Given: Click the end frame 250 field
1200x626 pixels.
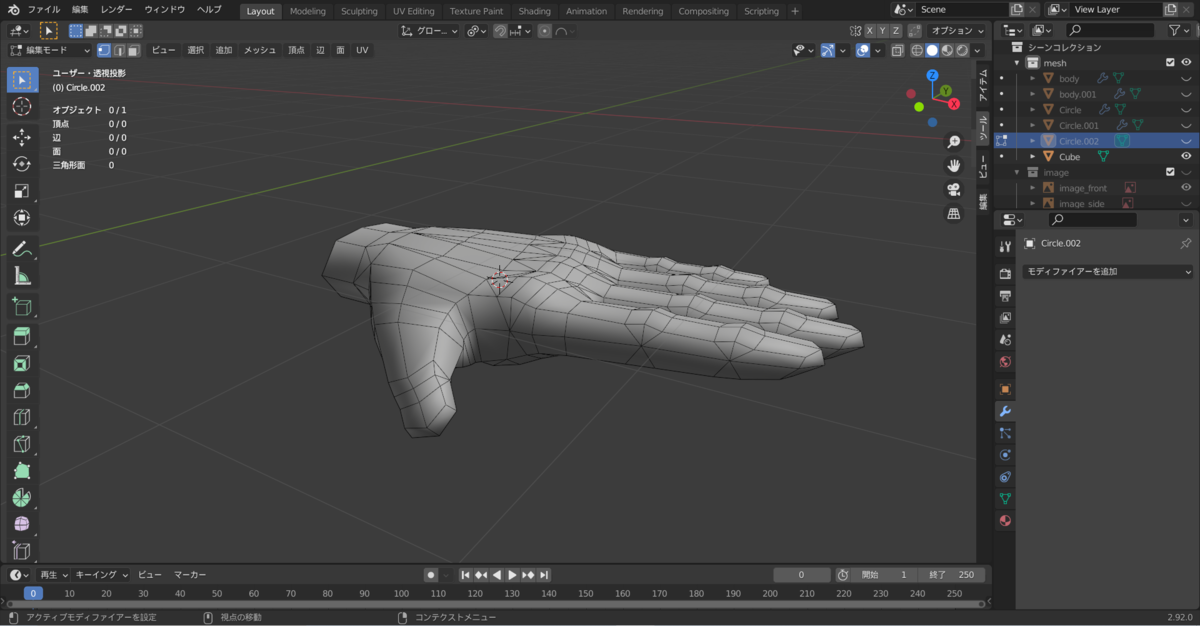Looking at the screenshot, I should pyautogui.click(x=950, y=575).
